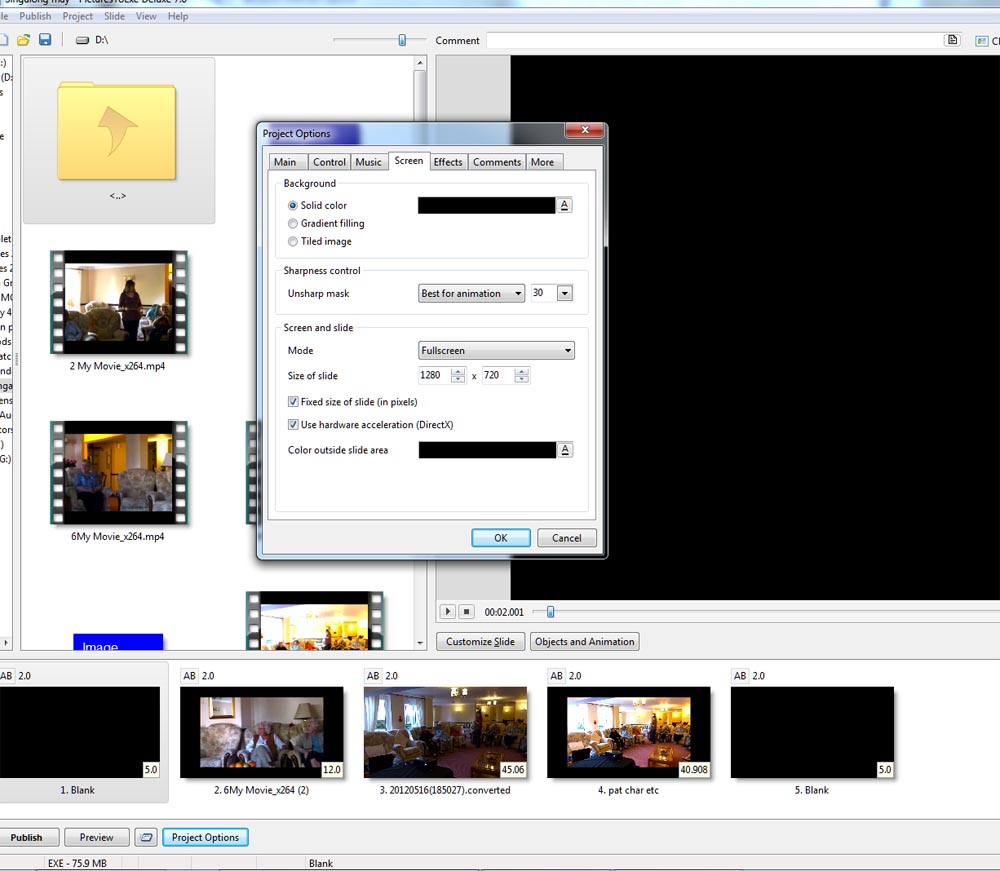Stop playback in the preview panel
1000x871 pixels.
(x=466, y=611)
